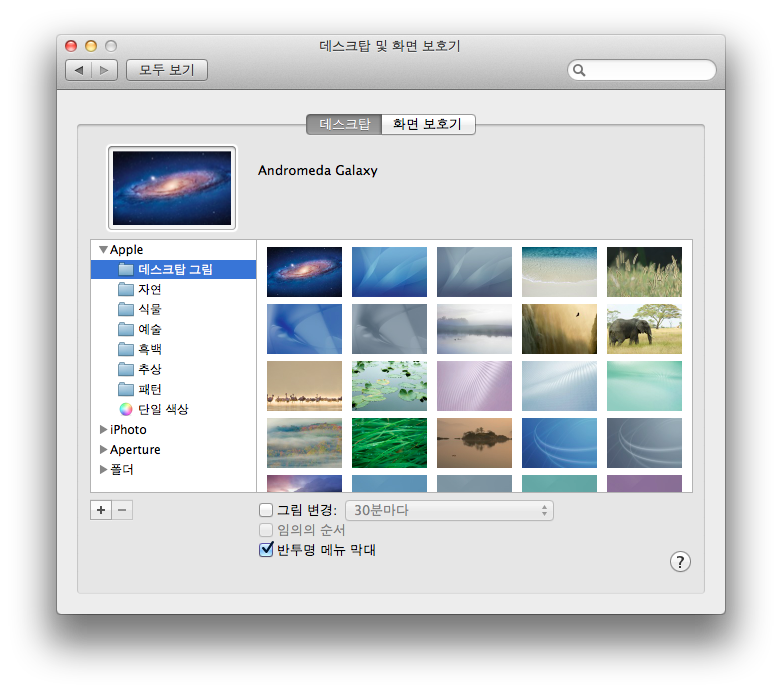The height and width of the screenshot is (693, 782).
Task: Choose the blue ripple arcs wallpaper thumbnail
Action: point(560,443)
